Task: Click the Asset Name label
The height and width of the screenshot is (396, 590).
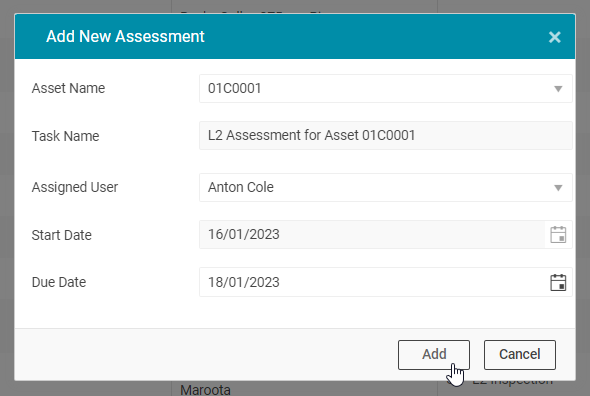Action: (68, 88)
